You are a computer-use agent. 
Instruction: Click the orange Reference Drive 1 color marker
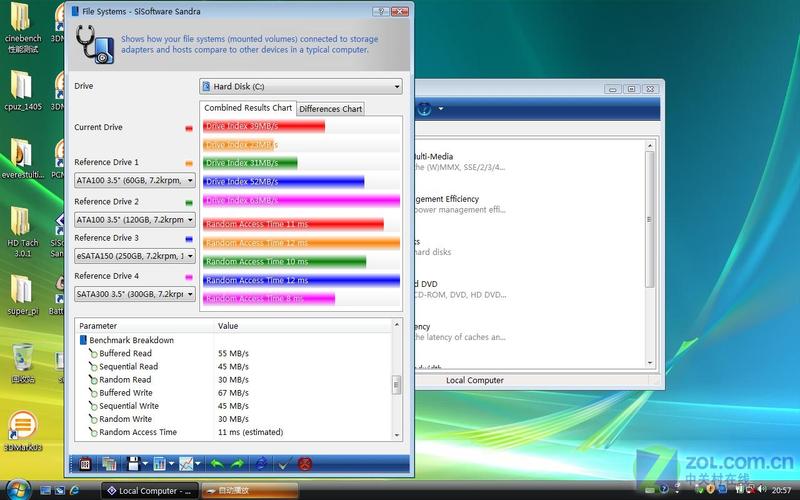pyautogui.click(x=189, y=163)
